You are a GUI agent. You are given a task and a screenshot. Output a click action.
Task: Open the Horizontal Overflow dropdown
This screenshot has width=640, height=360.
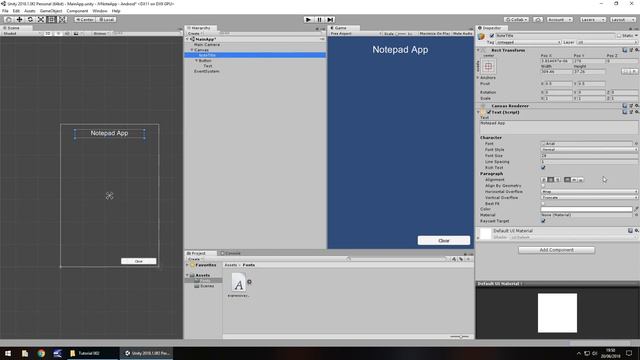coord(589,191)
